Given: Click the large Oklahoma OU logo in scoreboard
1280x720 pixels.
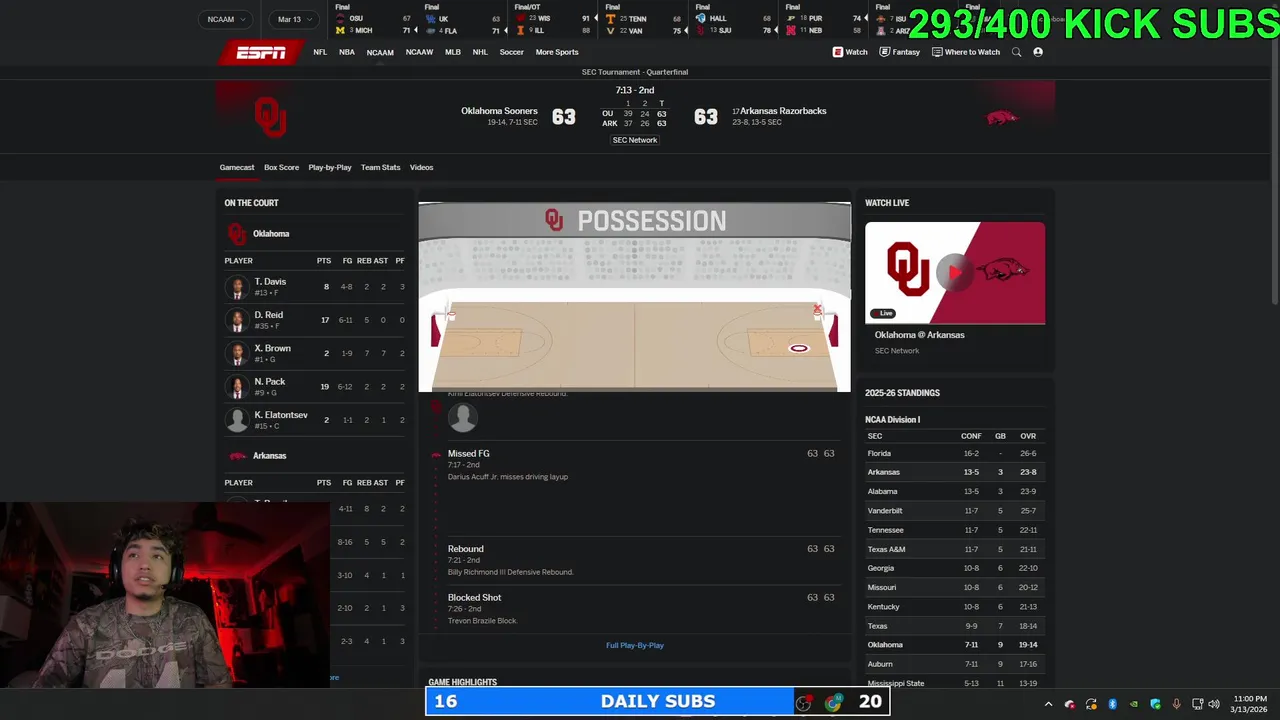Looking at the screenshot, I should [270, 117].
